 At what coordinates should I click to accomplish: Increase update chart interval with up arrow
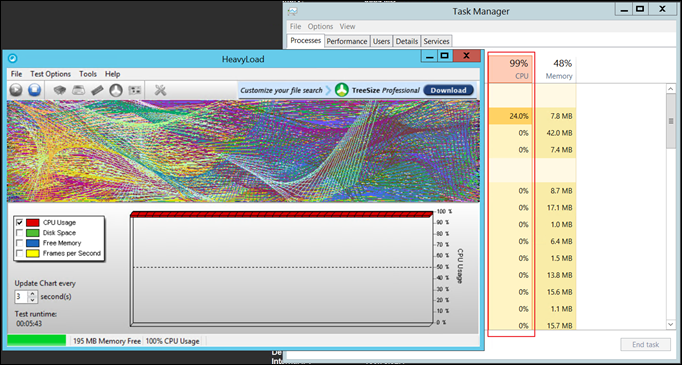(33, 294)
